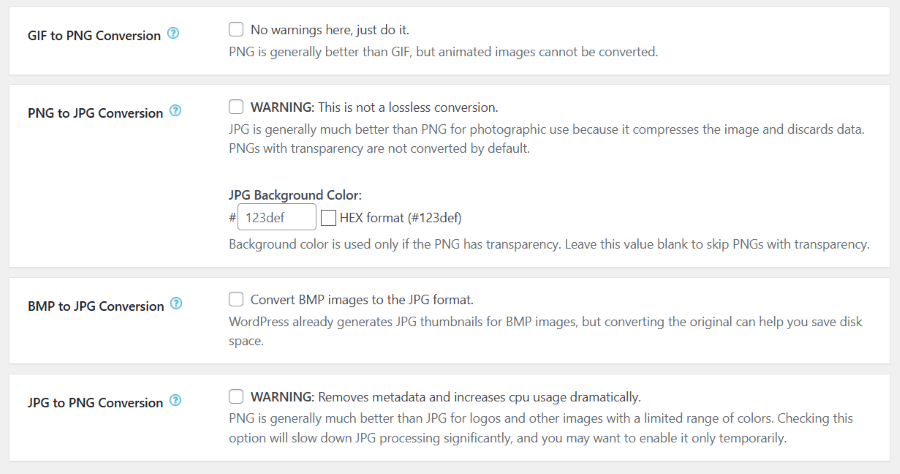Enable the JPG to PNG conversion checkbox

236,397
